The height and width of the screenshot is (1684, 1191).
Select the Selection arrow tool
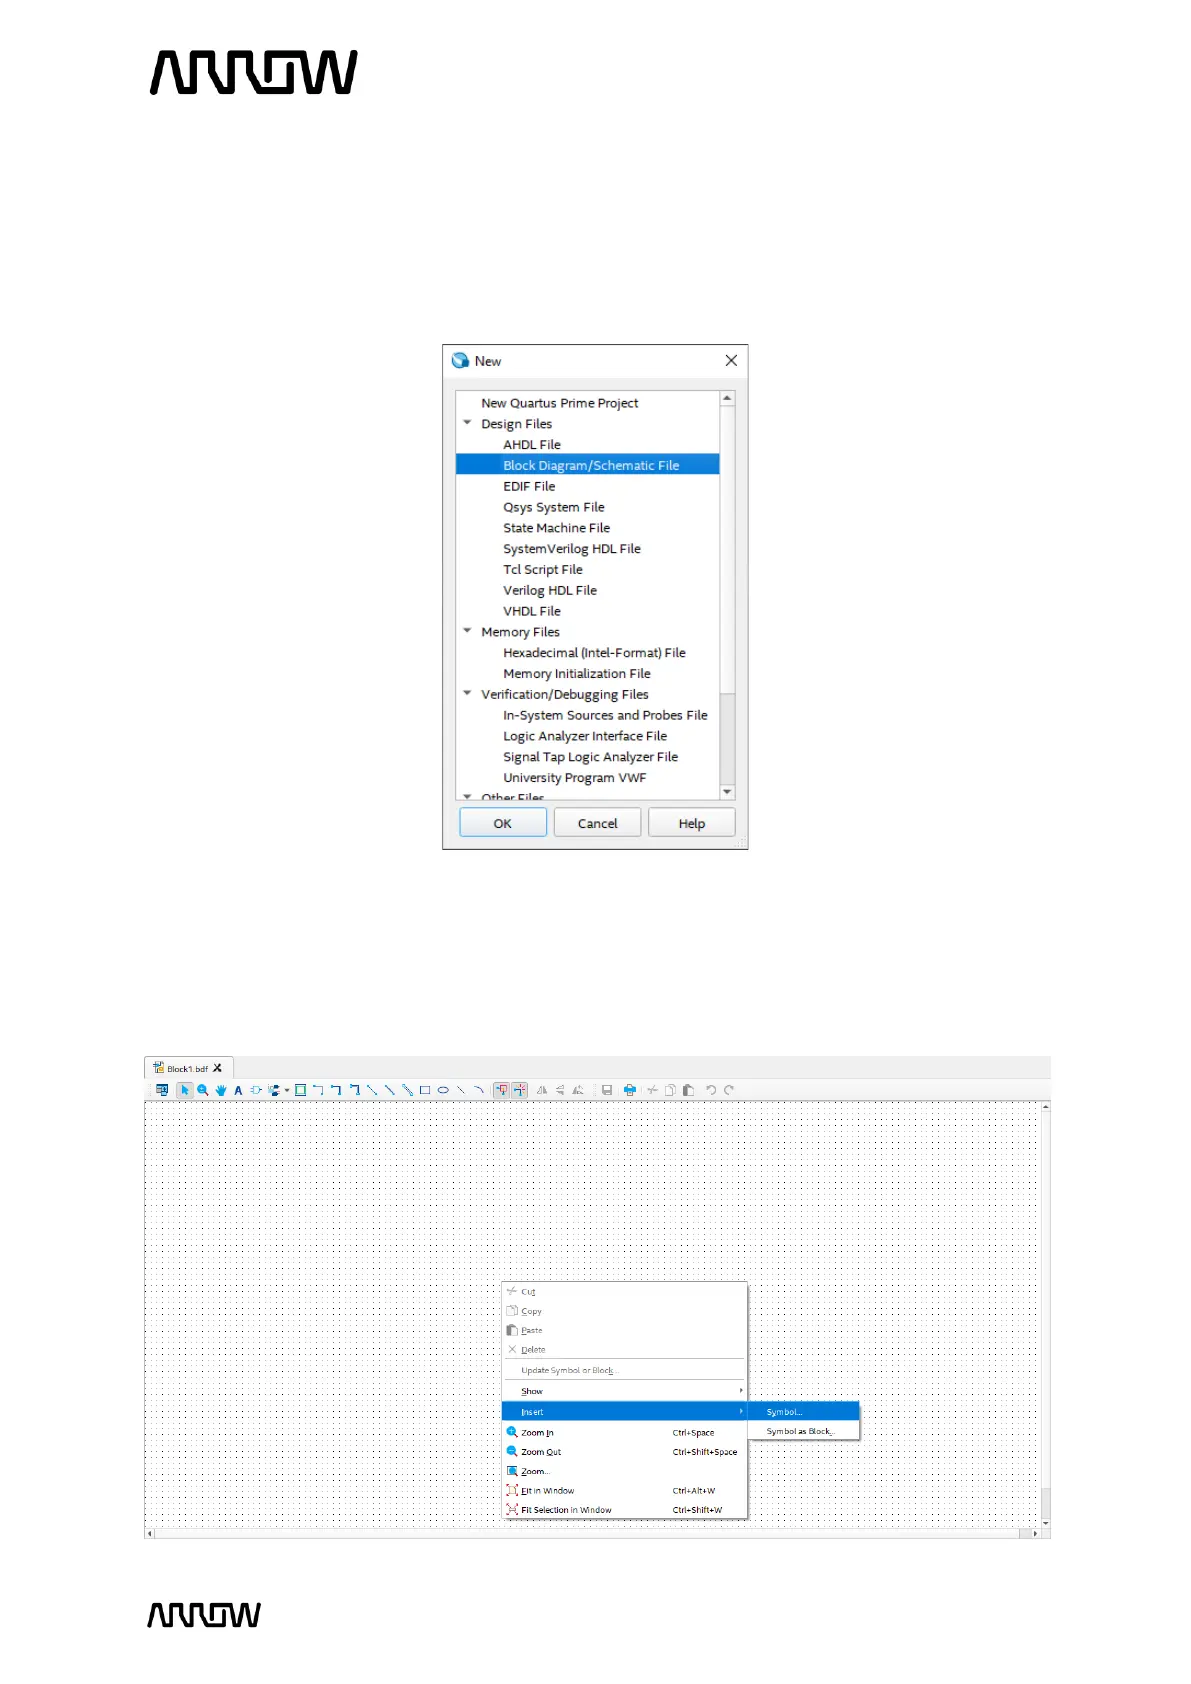184,1090
